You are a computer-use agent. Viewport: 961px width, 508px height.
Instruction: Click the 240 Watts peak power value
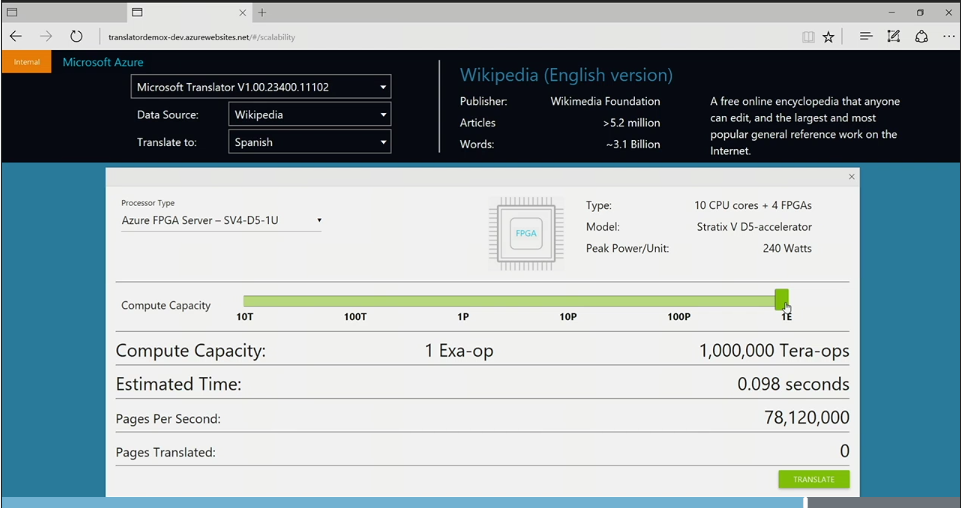click(x=788, y=248)
